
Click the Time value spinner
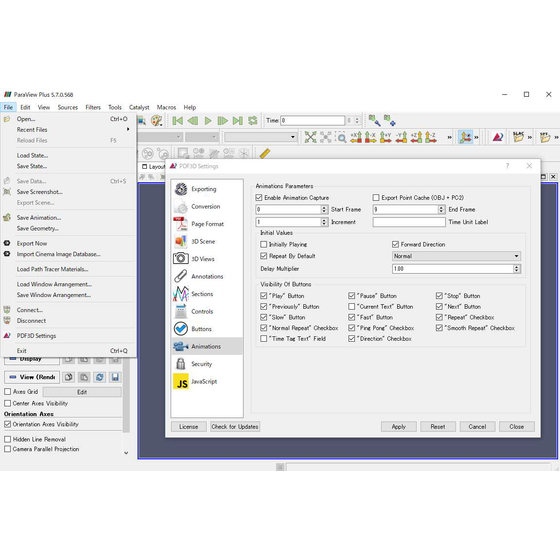(357, 121)
